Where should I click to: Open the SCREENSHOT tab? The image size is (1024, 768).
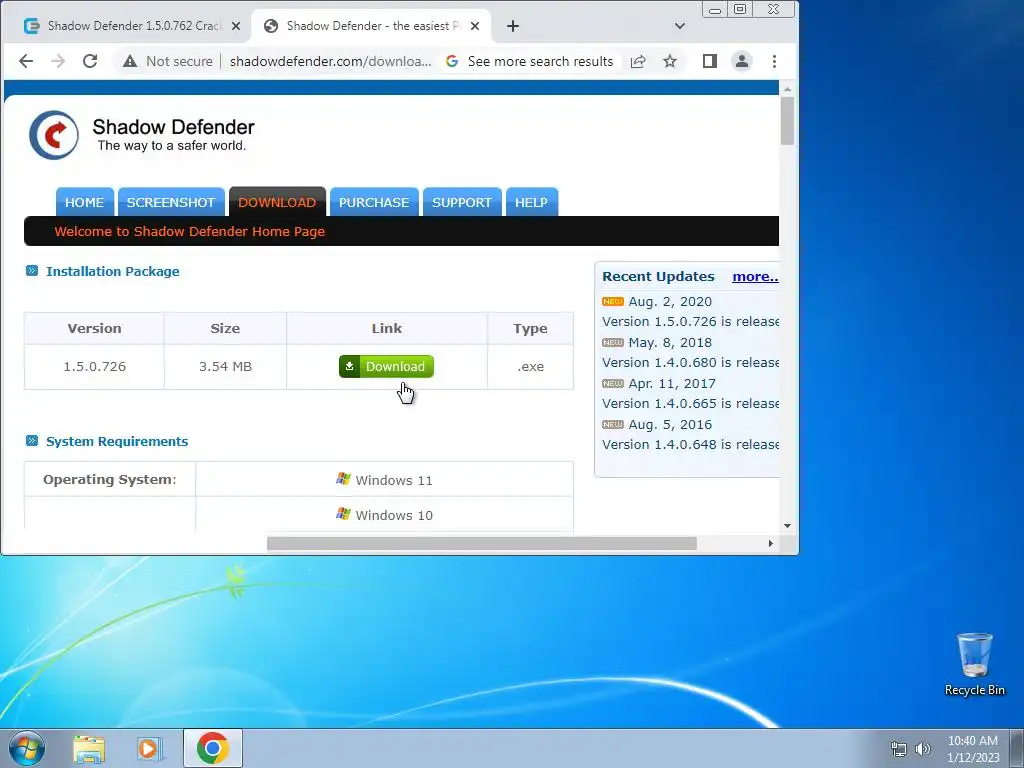tap(171, 202)
